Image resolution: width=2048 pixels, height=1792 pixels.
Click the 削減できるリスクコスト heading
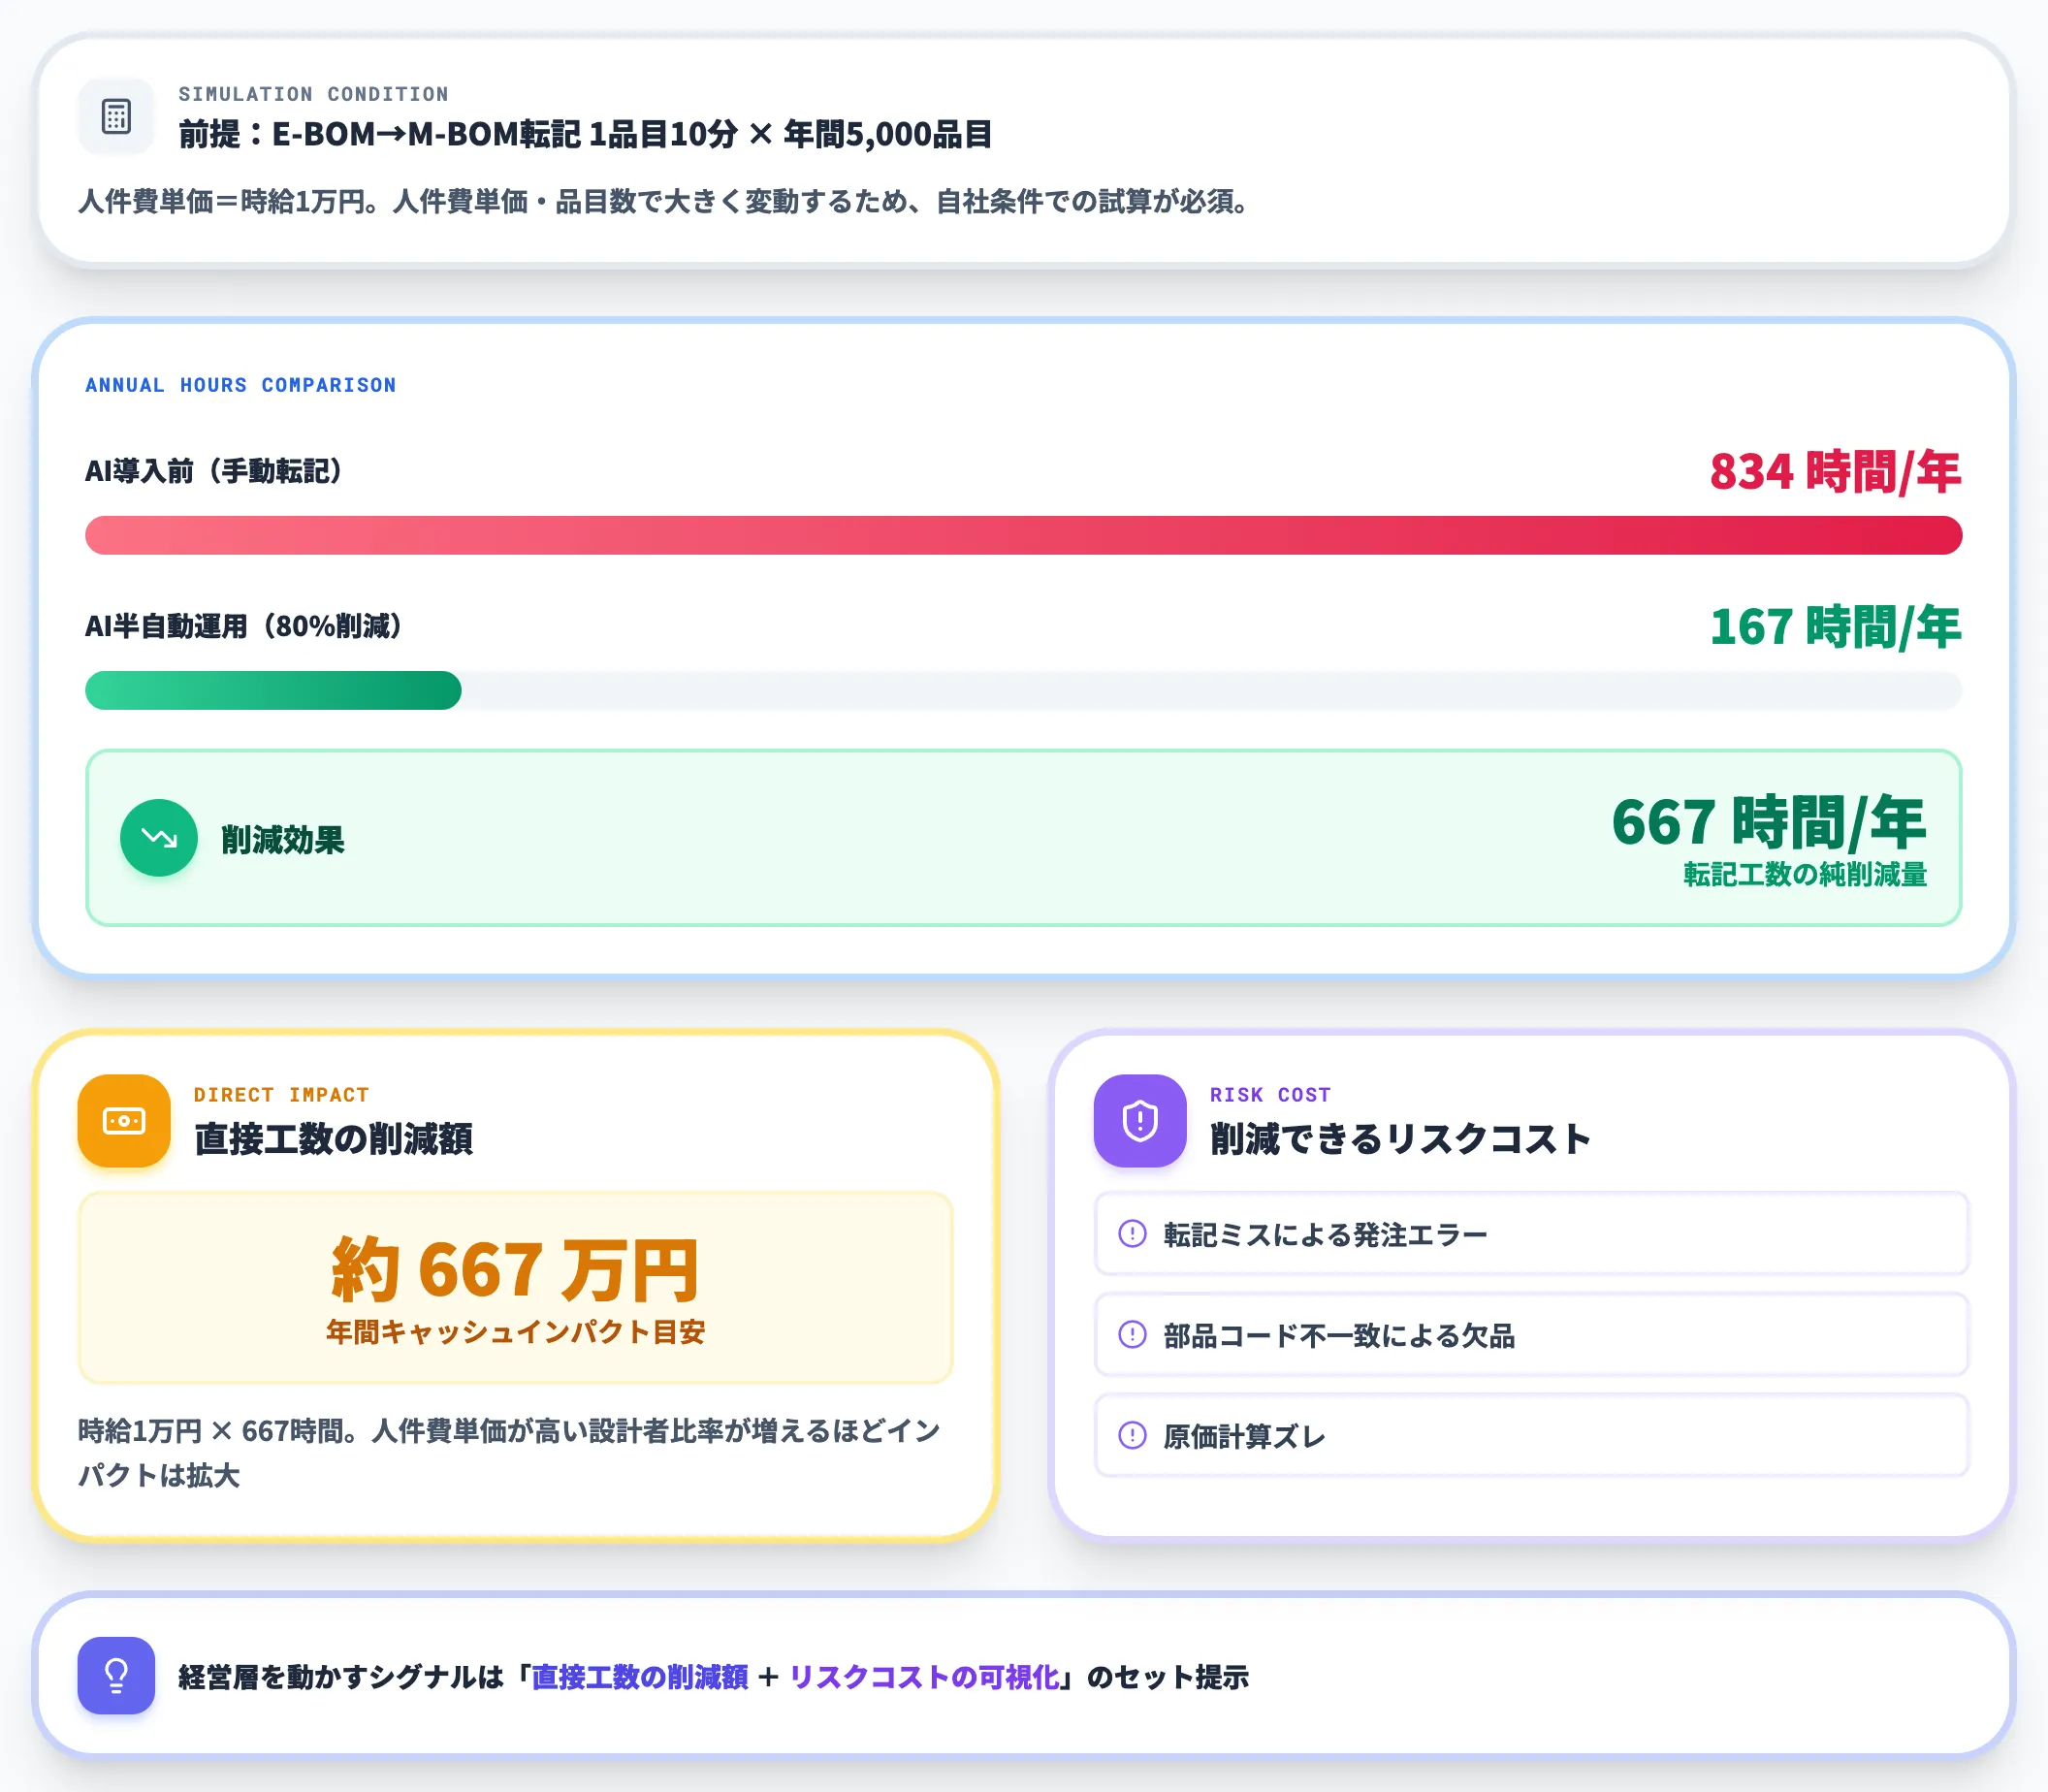[x=1400, y=1139]
